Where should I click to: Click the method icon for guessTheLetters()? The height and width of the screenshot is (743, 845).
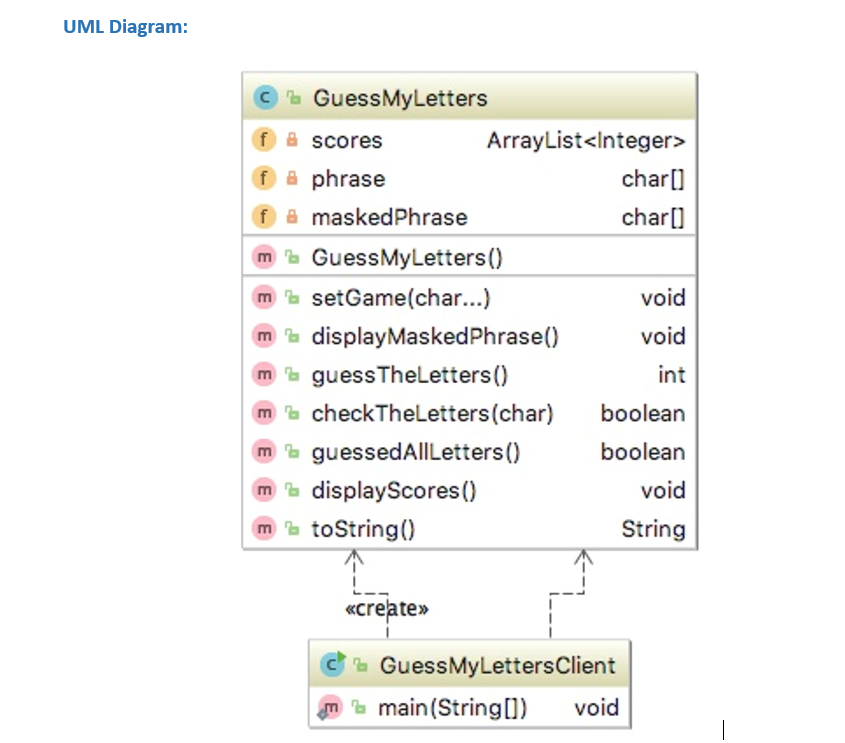(x=265, y=375)
